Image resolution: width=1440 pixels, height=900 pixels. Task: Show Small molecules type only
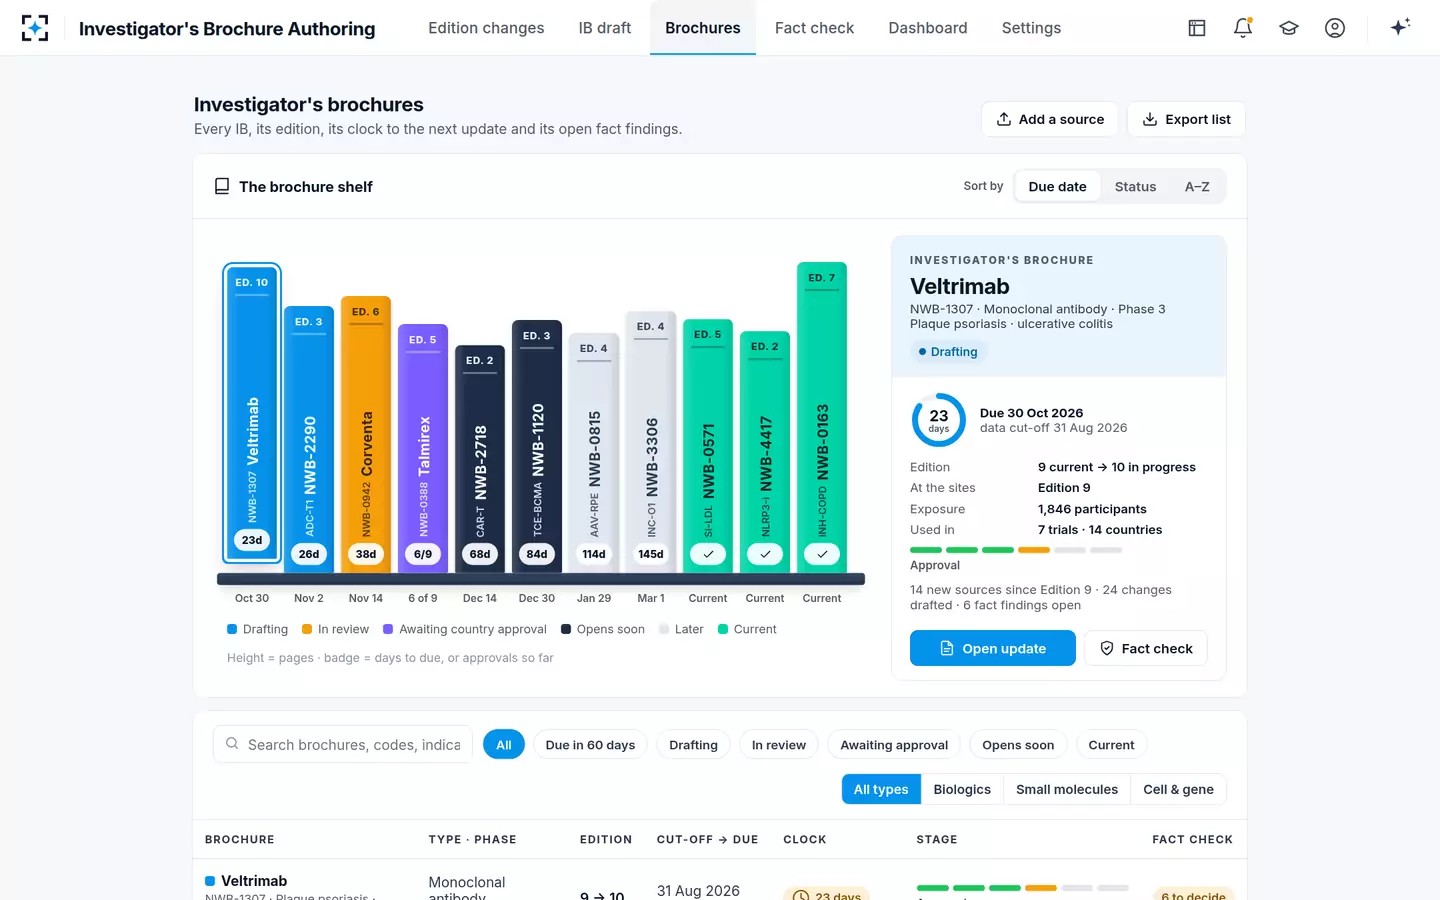(x=1067, y=789)
